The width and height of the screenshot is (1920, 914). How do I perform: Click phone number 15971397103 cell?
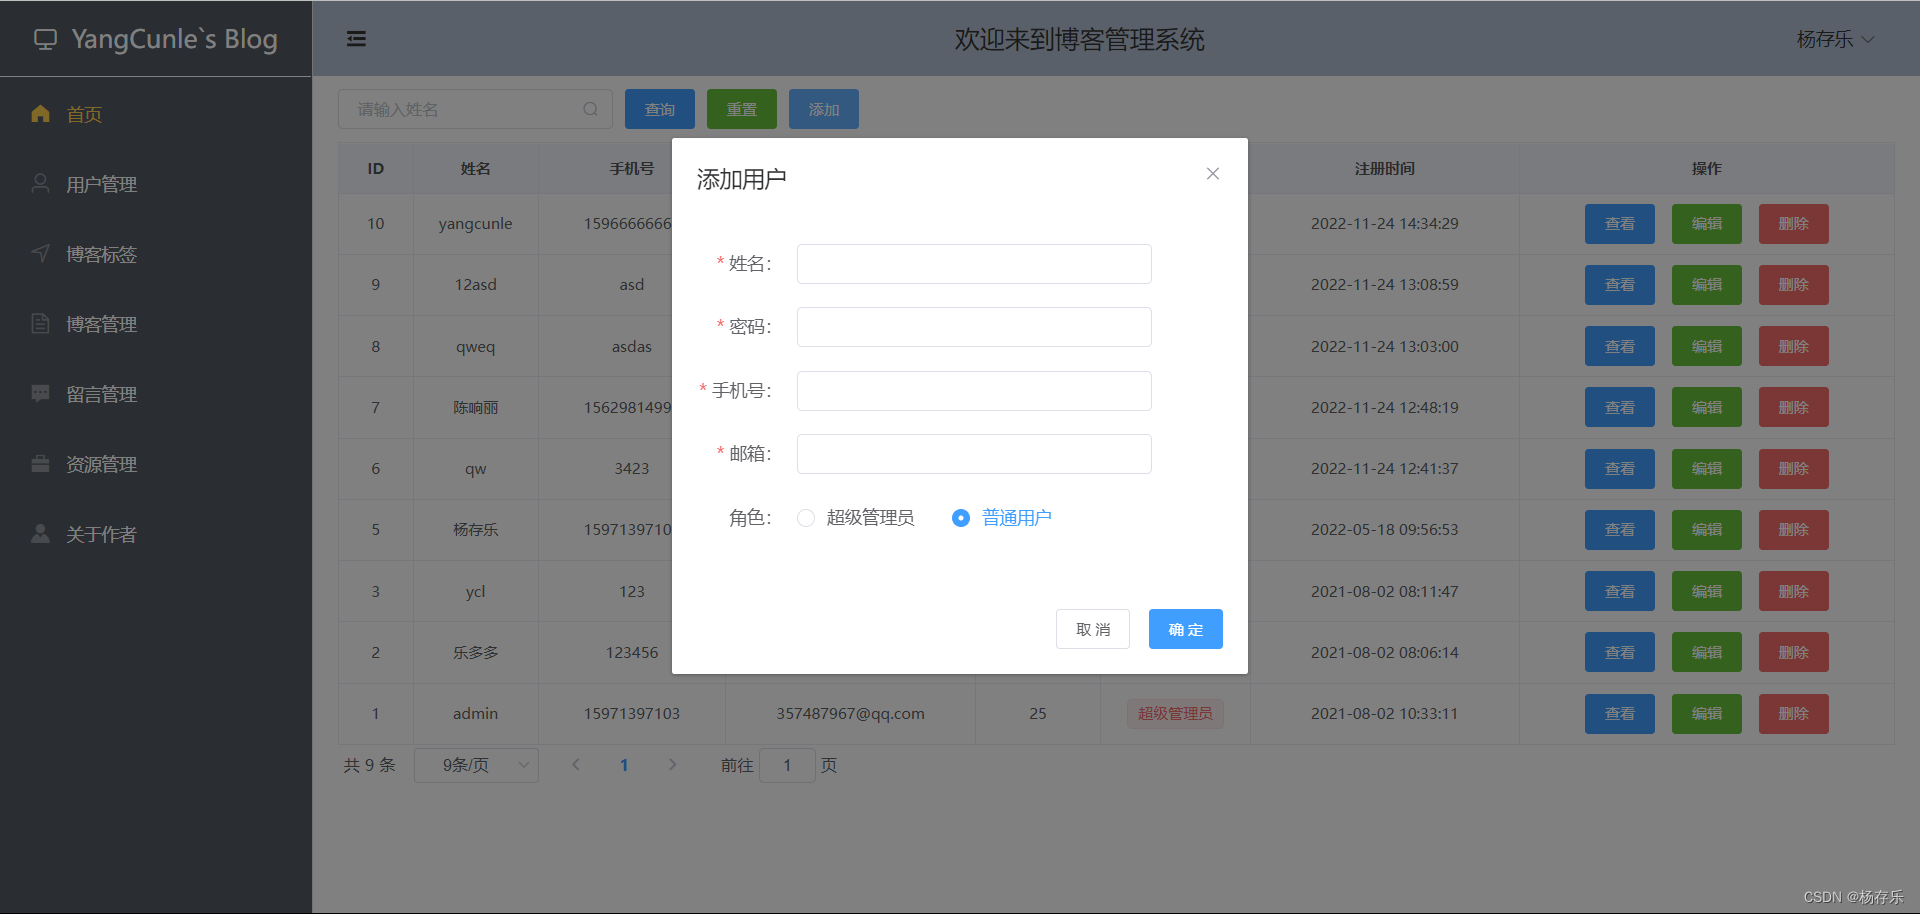(x=632, y=714)
